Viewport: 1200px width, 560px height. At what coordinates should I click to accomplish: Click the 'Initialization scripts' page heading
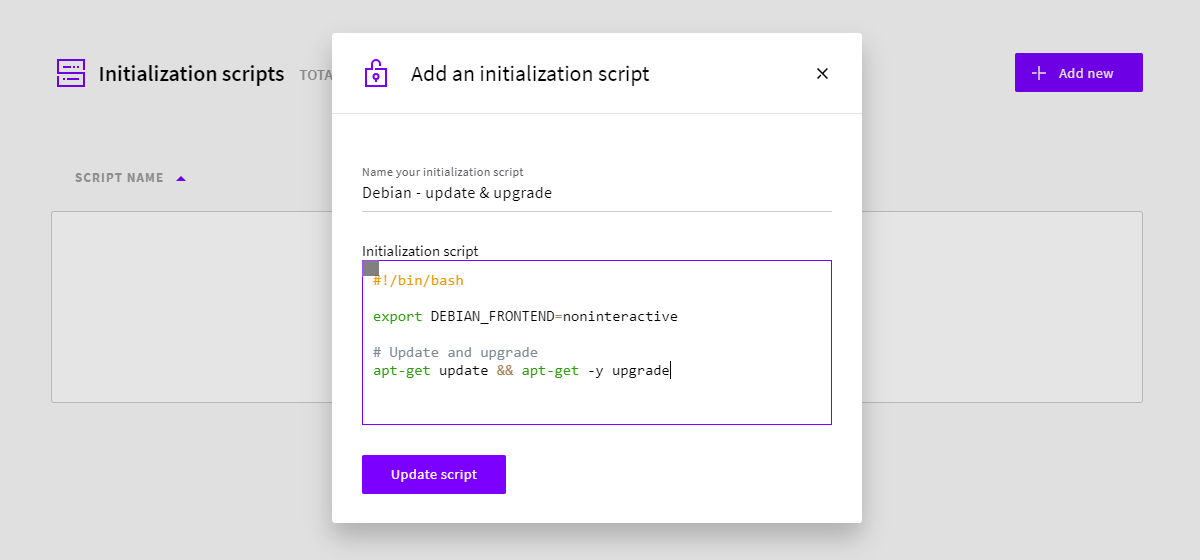[191, 74]
